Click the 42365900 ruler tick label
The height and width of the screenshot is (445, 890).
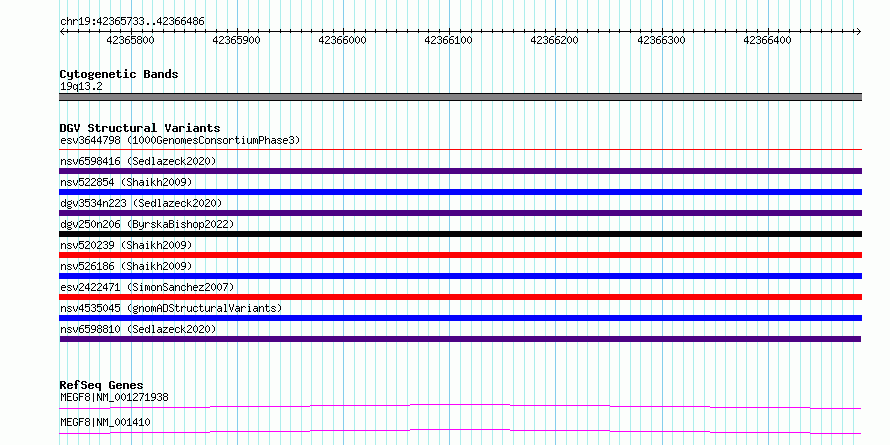[236, 40]
